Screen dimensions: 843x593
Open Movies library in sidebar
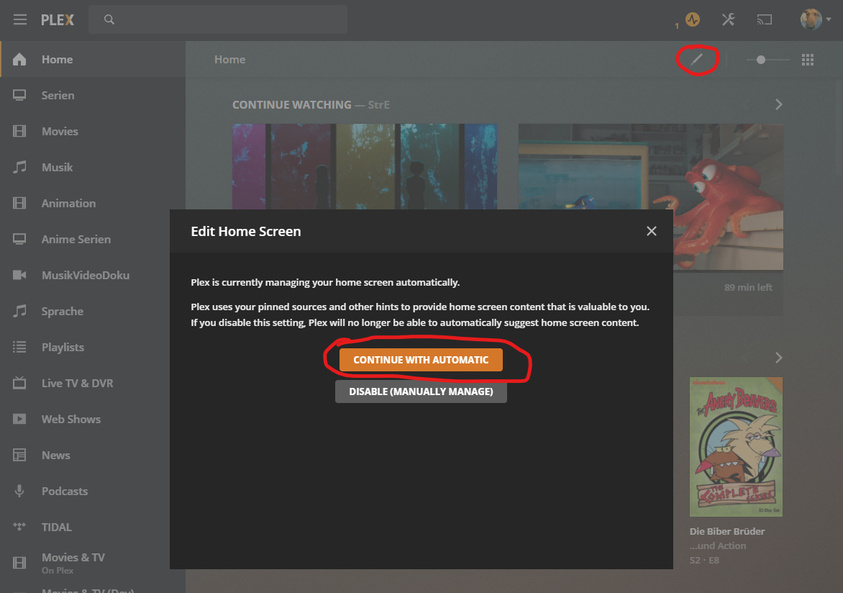tap(92, 131)
